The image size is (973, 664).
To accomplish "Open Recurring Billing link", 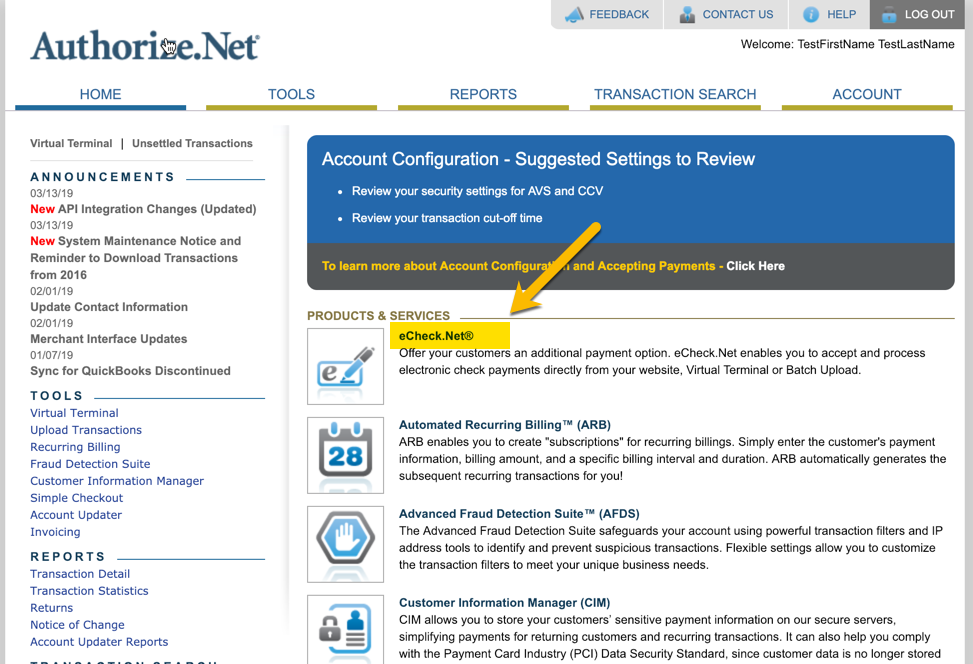I will point(76,447).
